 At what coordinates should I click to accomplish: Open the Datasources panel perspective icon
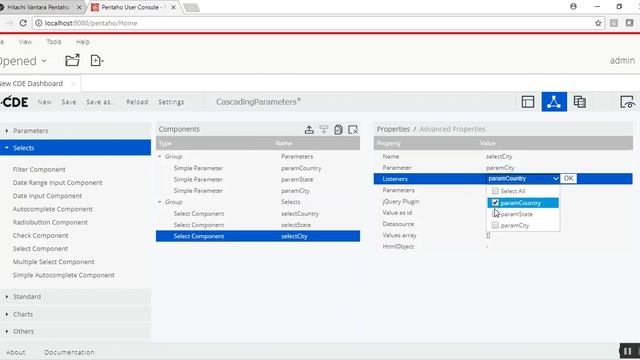point(580,102)
